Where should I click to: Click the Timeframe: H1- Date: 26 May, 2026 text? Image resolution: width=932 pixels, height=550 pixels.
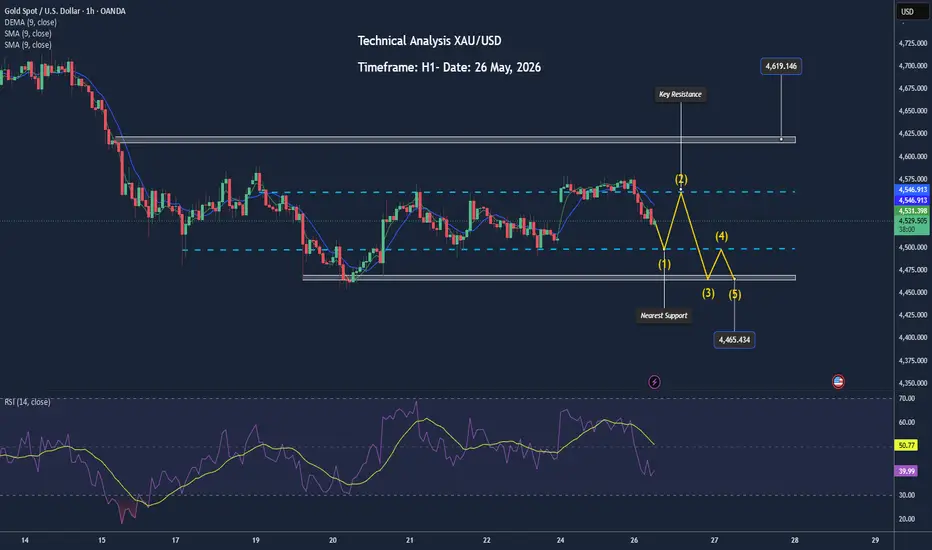(449, 67)
